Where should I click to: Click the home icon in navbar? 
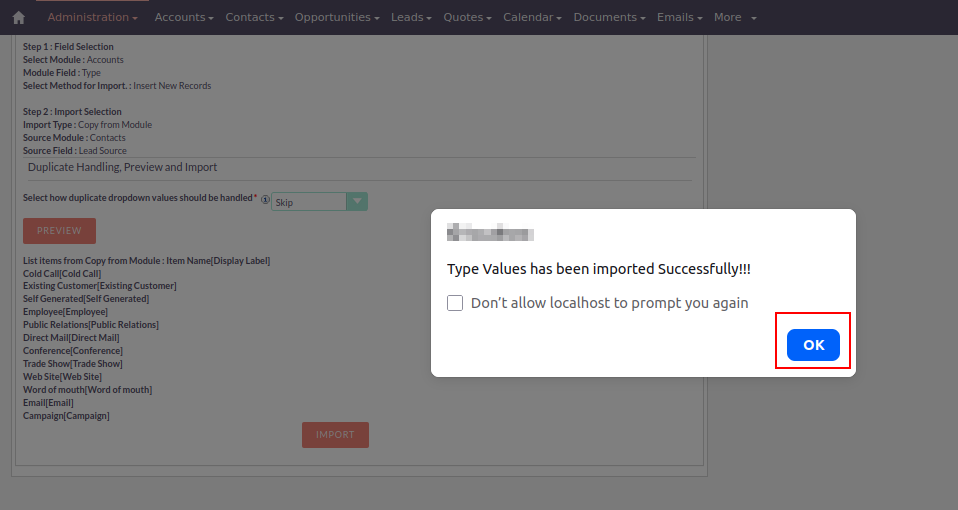click(18, 18)
